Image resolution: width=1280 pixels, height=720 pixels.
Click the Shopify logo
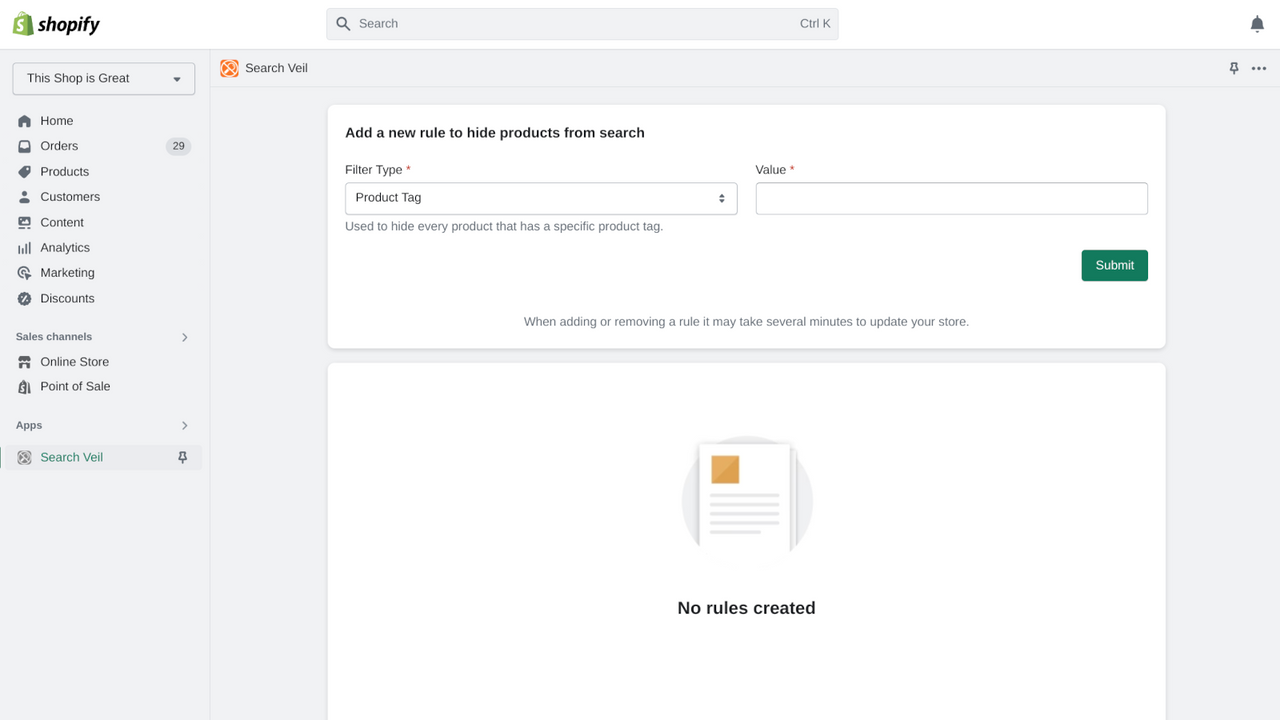pyautogui.click(x=56, y=24)
